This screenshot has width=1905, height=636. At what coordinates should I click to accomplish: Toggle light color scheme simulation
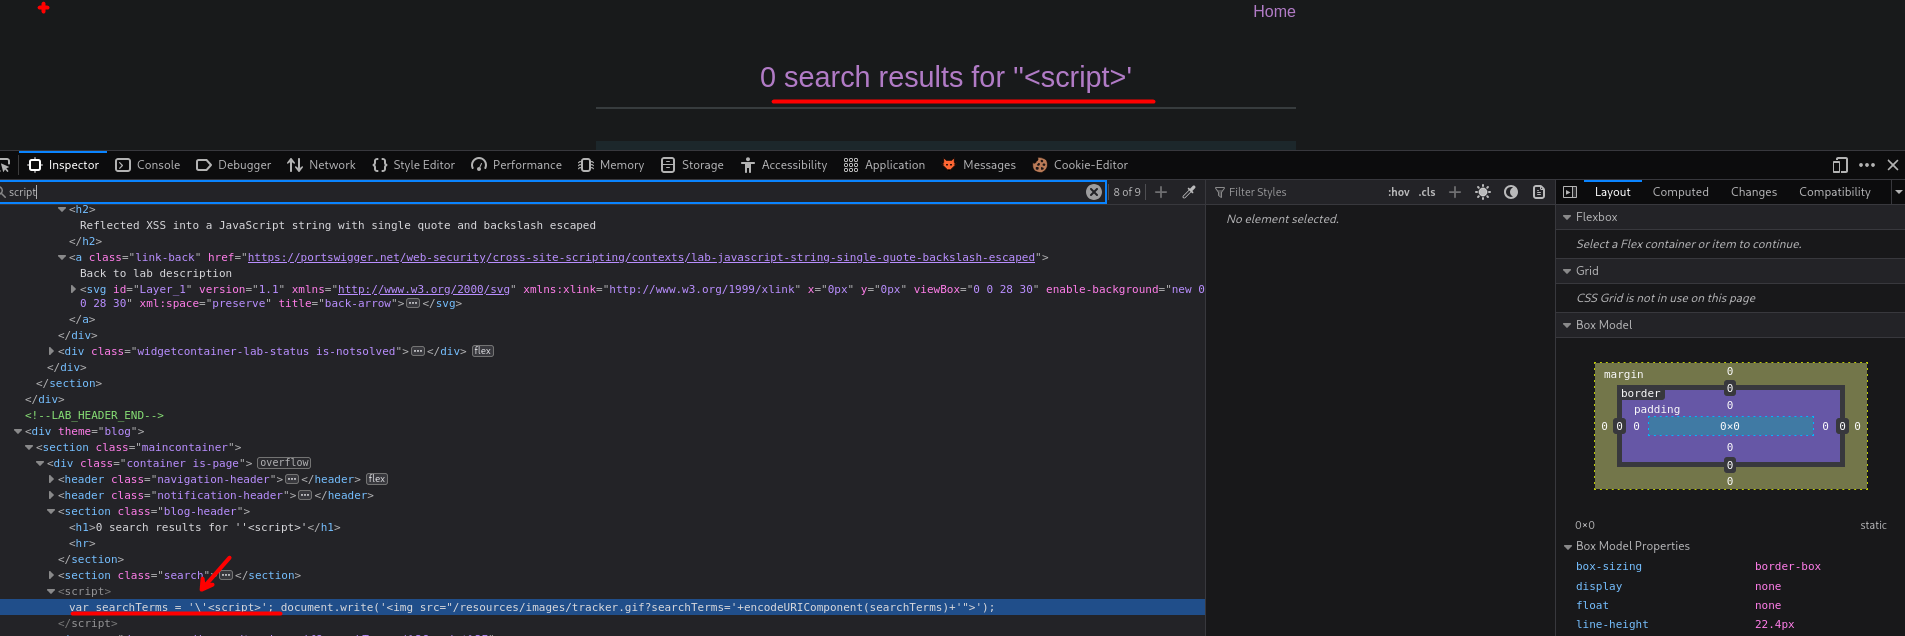click(x=1483, y=192)
